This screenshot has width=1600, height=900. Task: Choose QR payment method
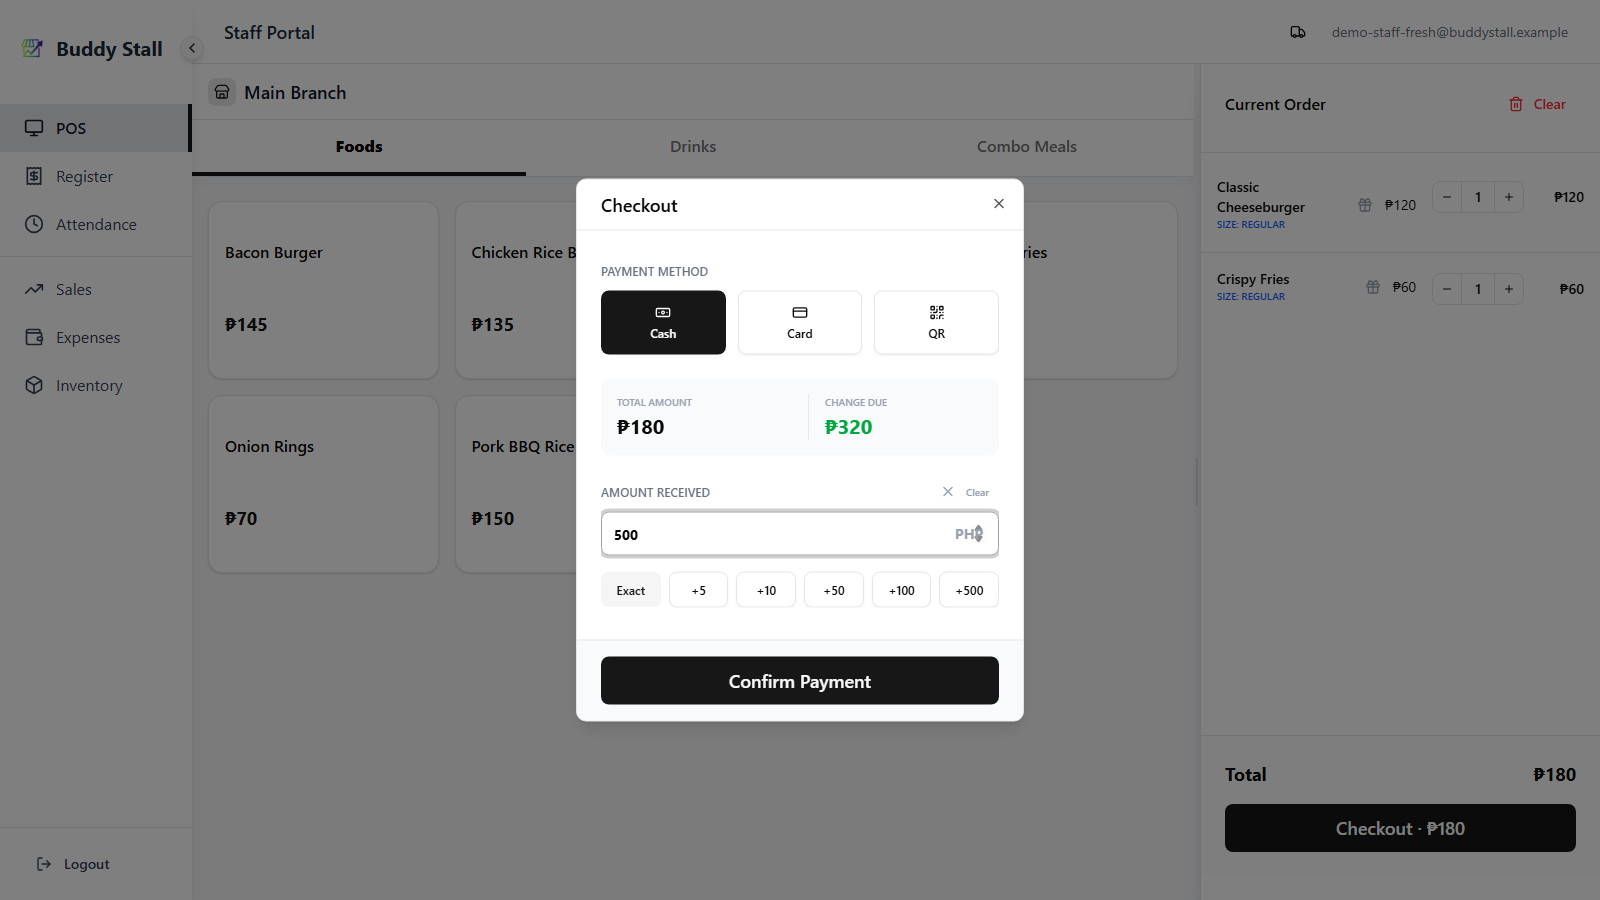(936, 322)
